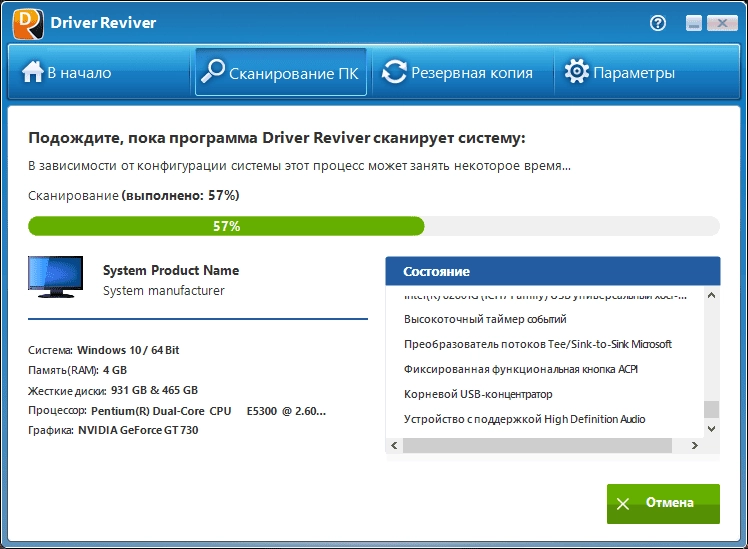The image size is (748, 549).
Task: Open help via question mark icon
Action: (x=658, y=23)
